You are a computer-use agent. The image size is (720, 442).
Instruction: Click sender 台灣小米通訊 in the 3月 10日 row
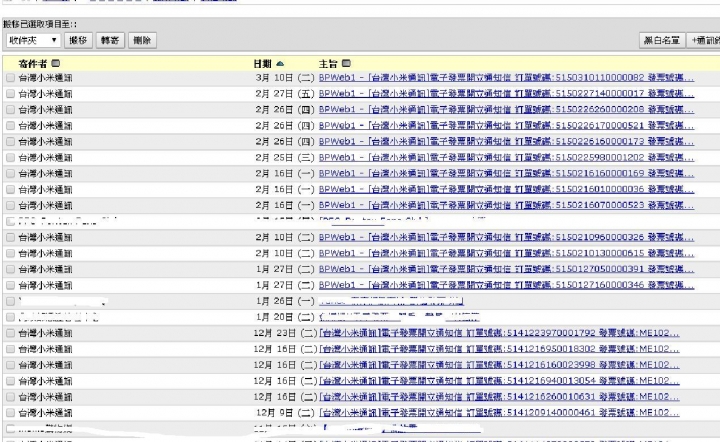(45, 78)
